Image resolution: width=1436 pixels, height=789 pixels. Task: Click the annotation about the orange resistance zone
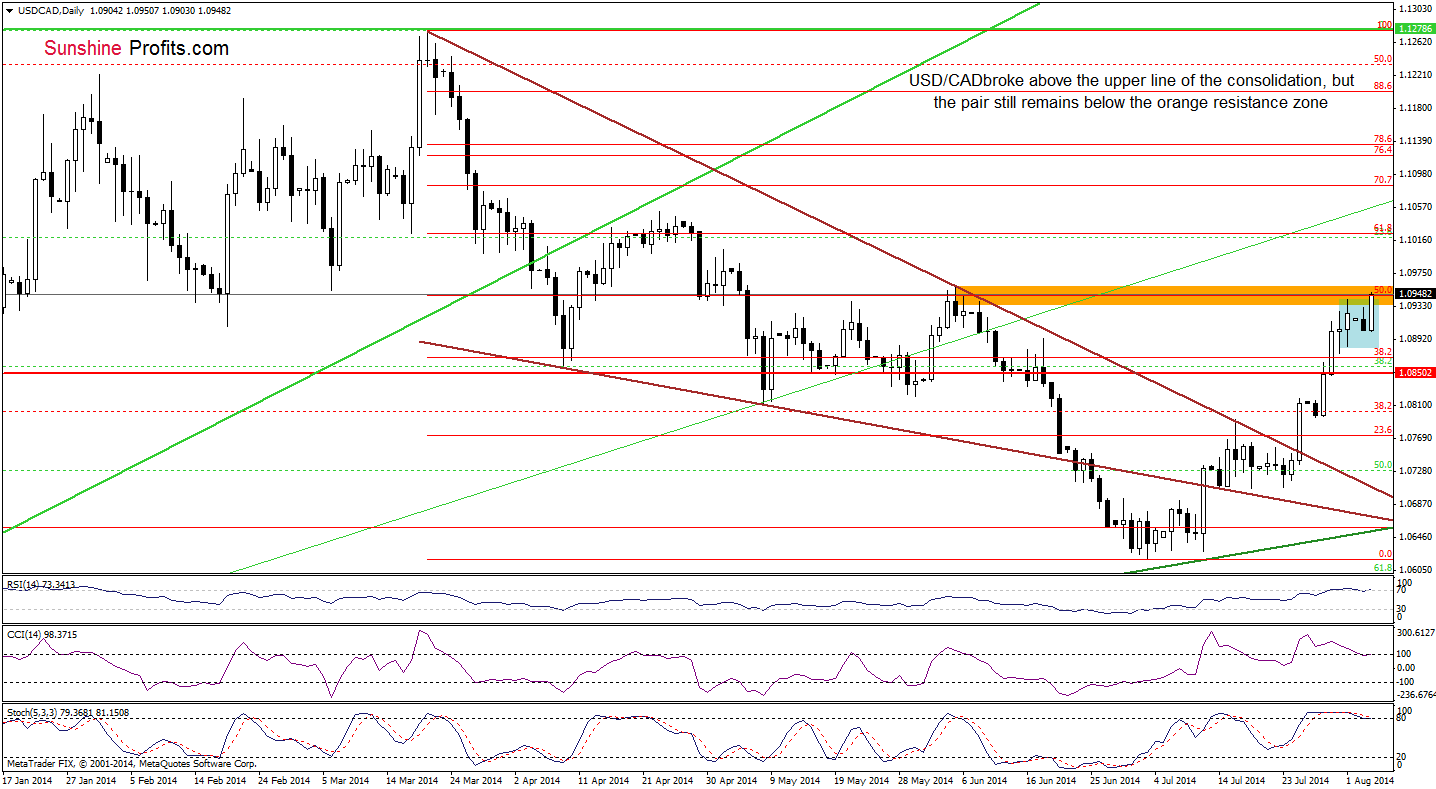coord(1132,91)
